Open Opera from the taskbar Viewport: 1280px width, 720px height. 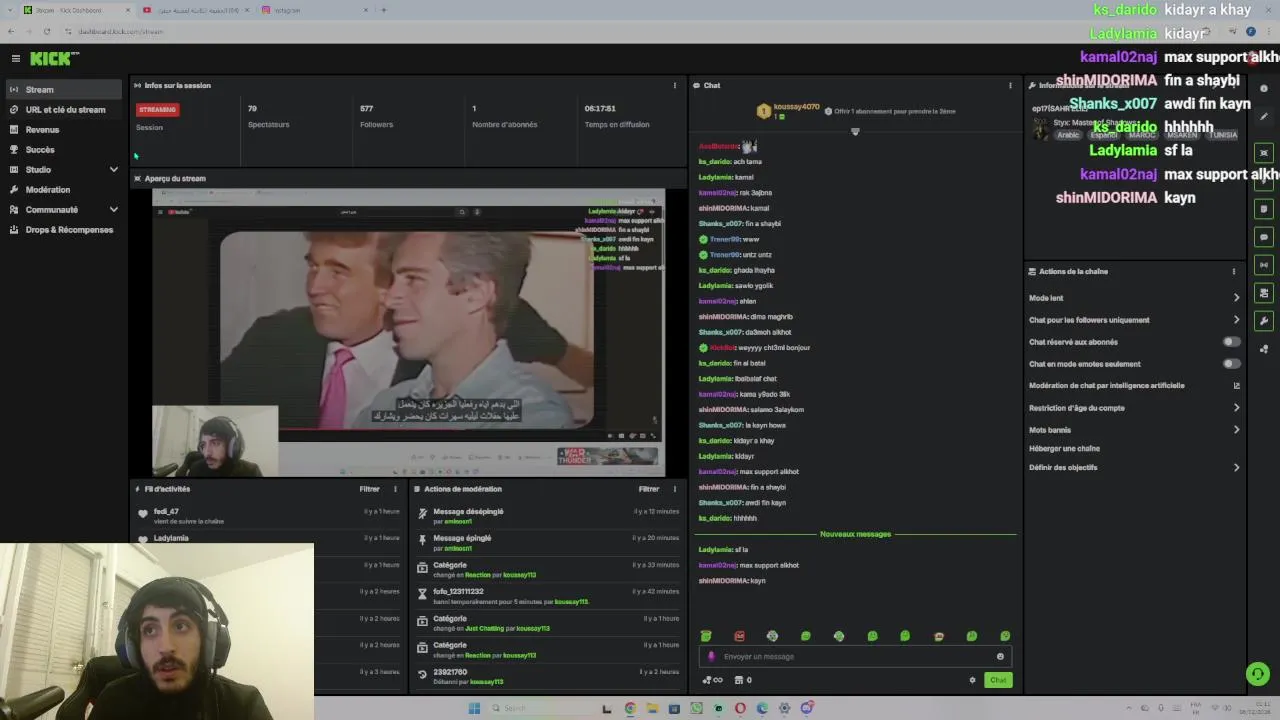point(740,709)
